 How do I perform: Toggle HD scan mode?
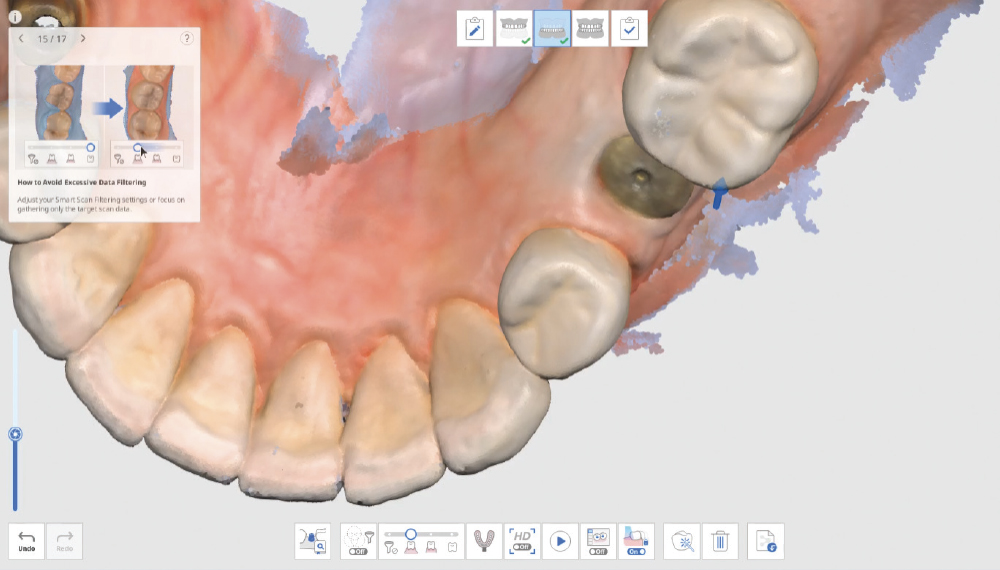click(x=523, y=541)
